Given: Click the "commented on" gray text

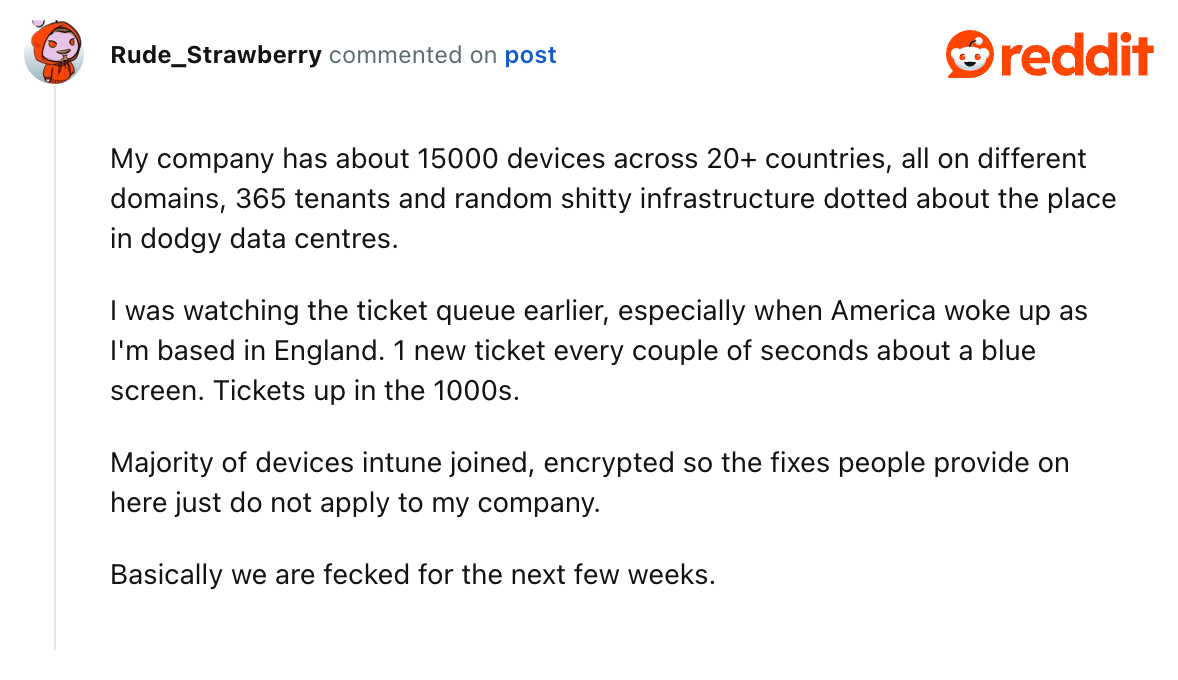Looking at the screenshot, I should click(412, 55).
